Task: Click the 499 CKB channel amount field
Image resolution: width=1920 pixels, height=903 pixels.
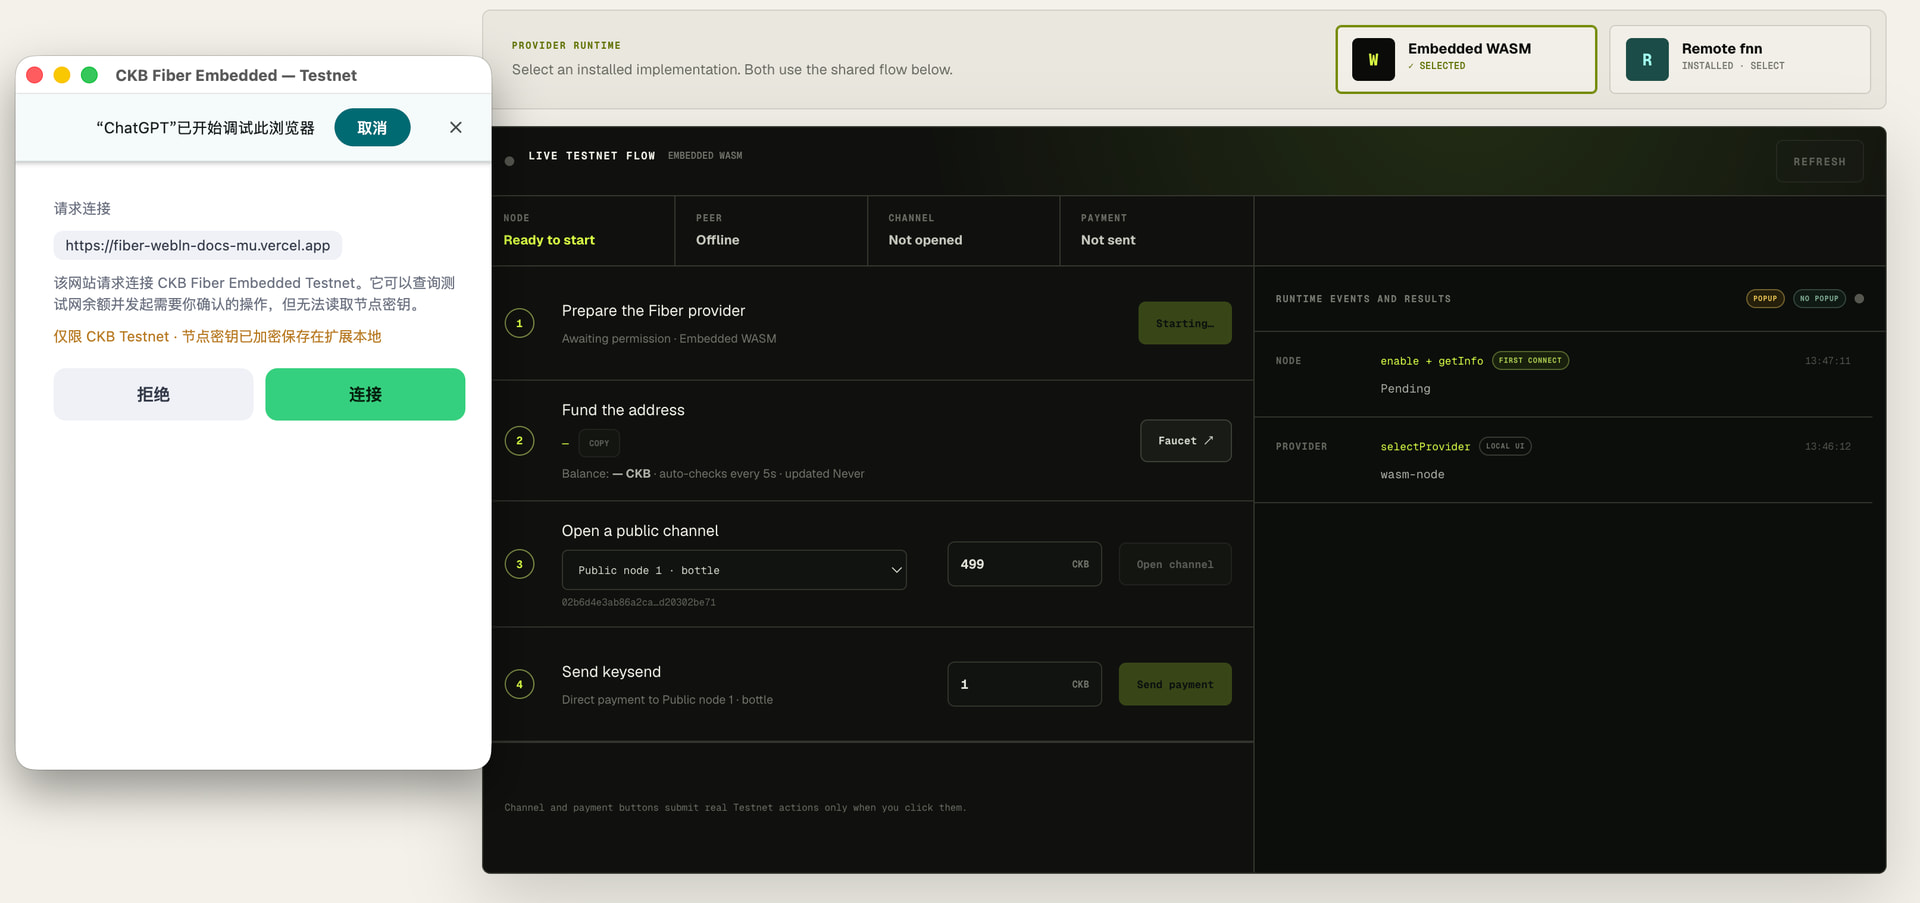Action: point(1024,564)
